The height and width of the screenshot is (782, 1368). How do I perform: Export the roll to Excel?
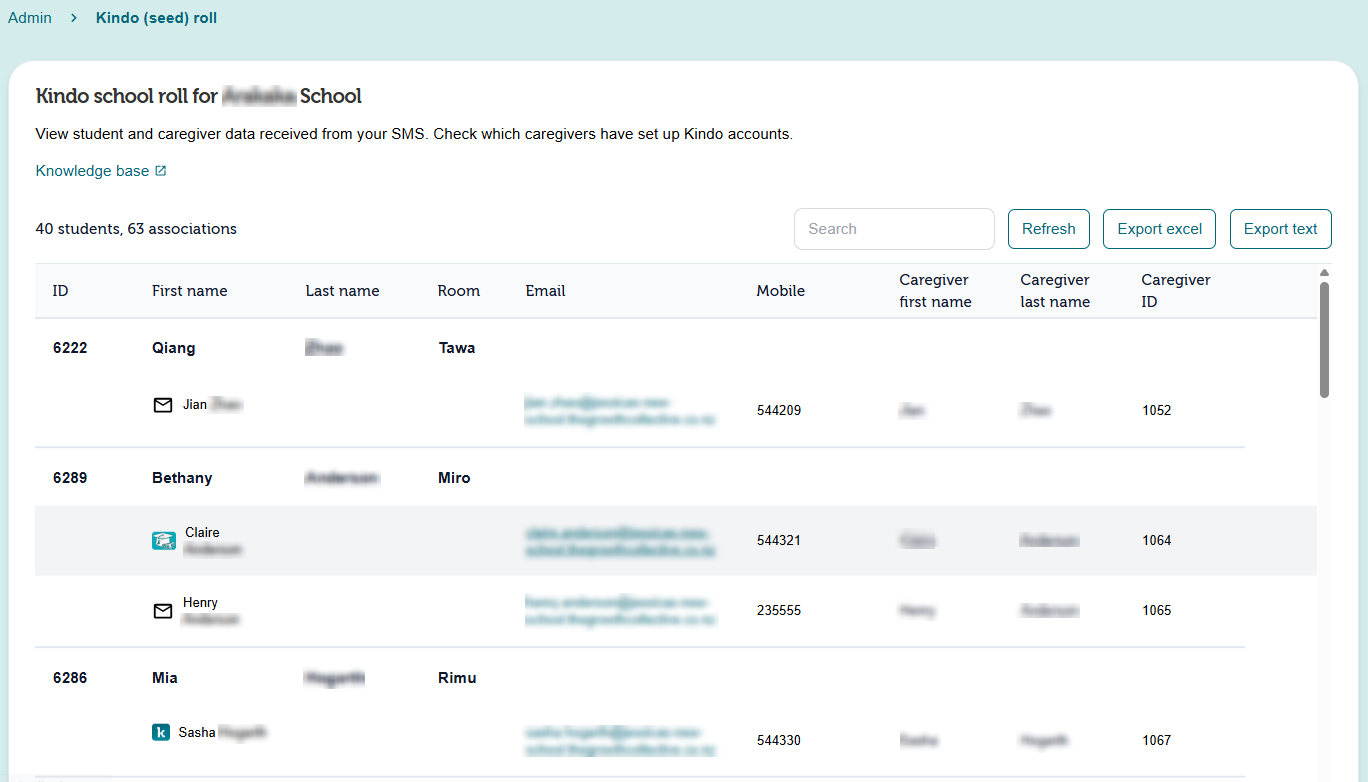tap(1160, 229)
